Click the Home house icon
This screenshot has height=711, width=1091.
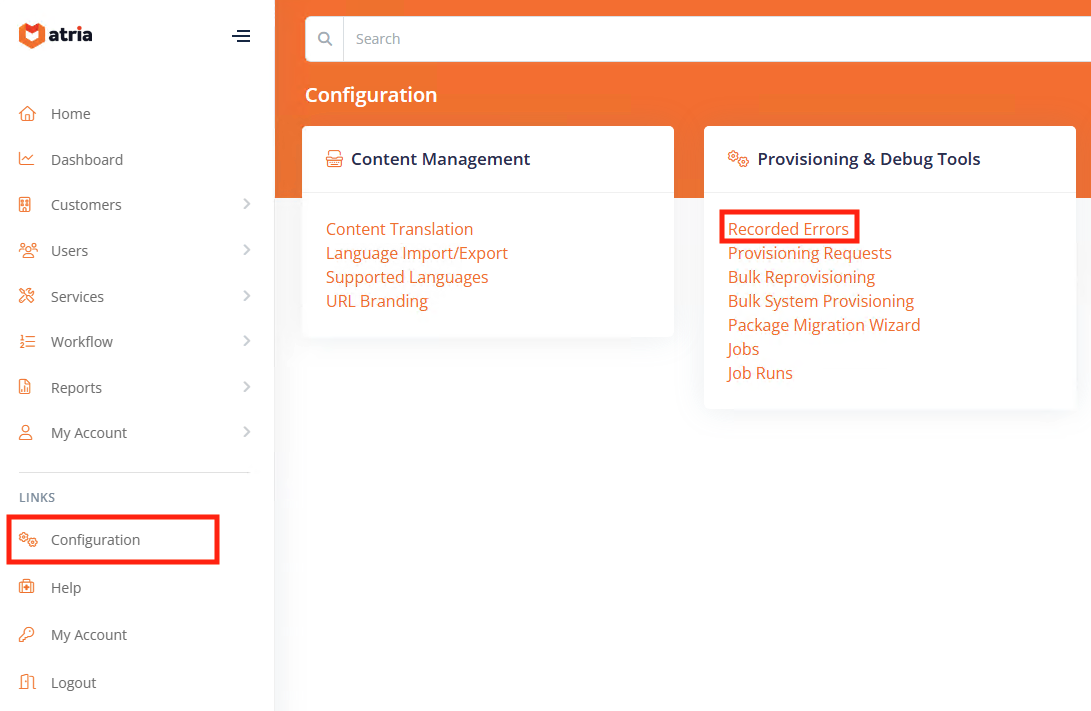point(28,114)
